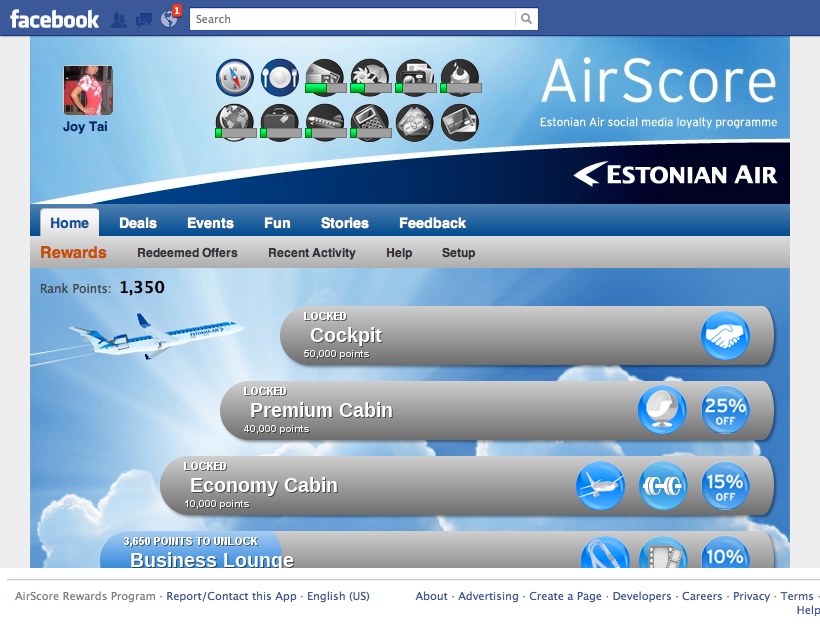This screenshot has height=627, width=820.
Task: Switch to the Home tab
Action: tap(70, 223)
